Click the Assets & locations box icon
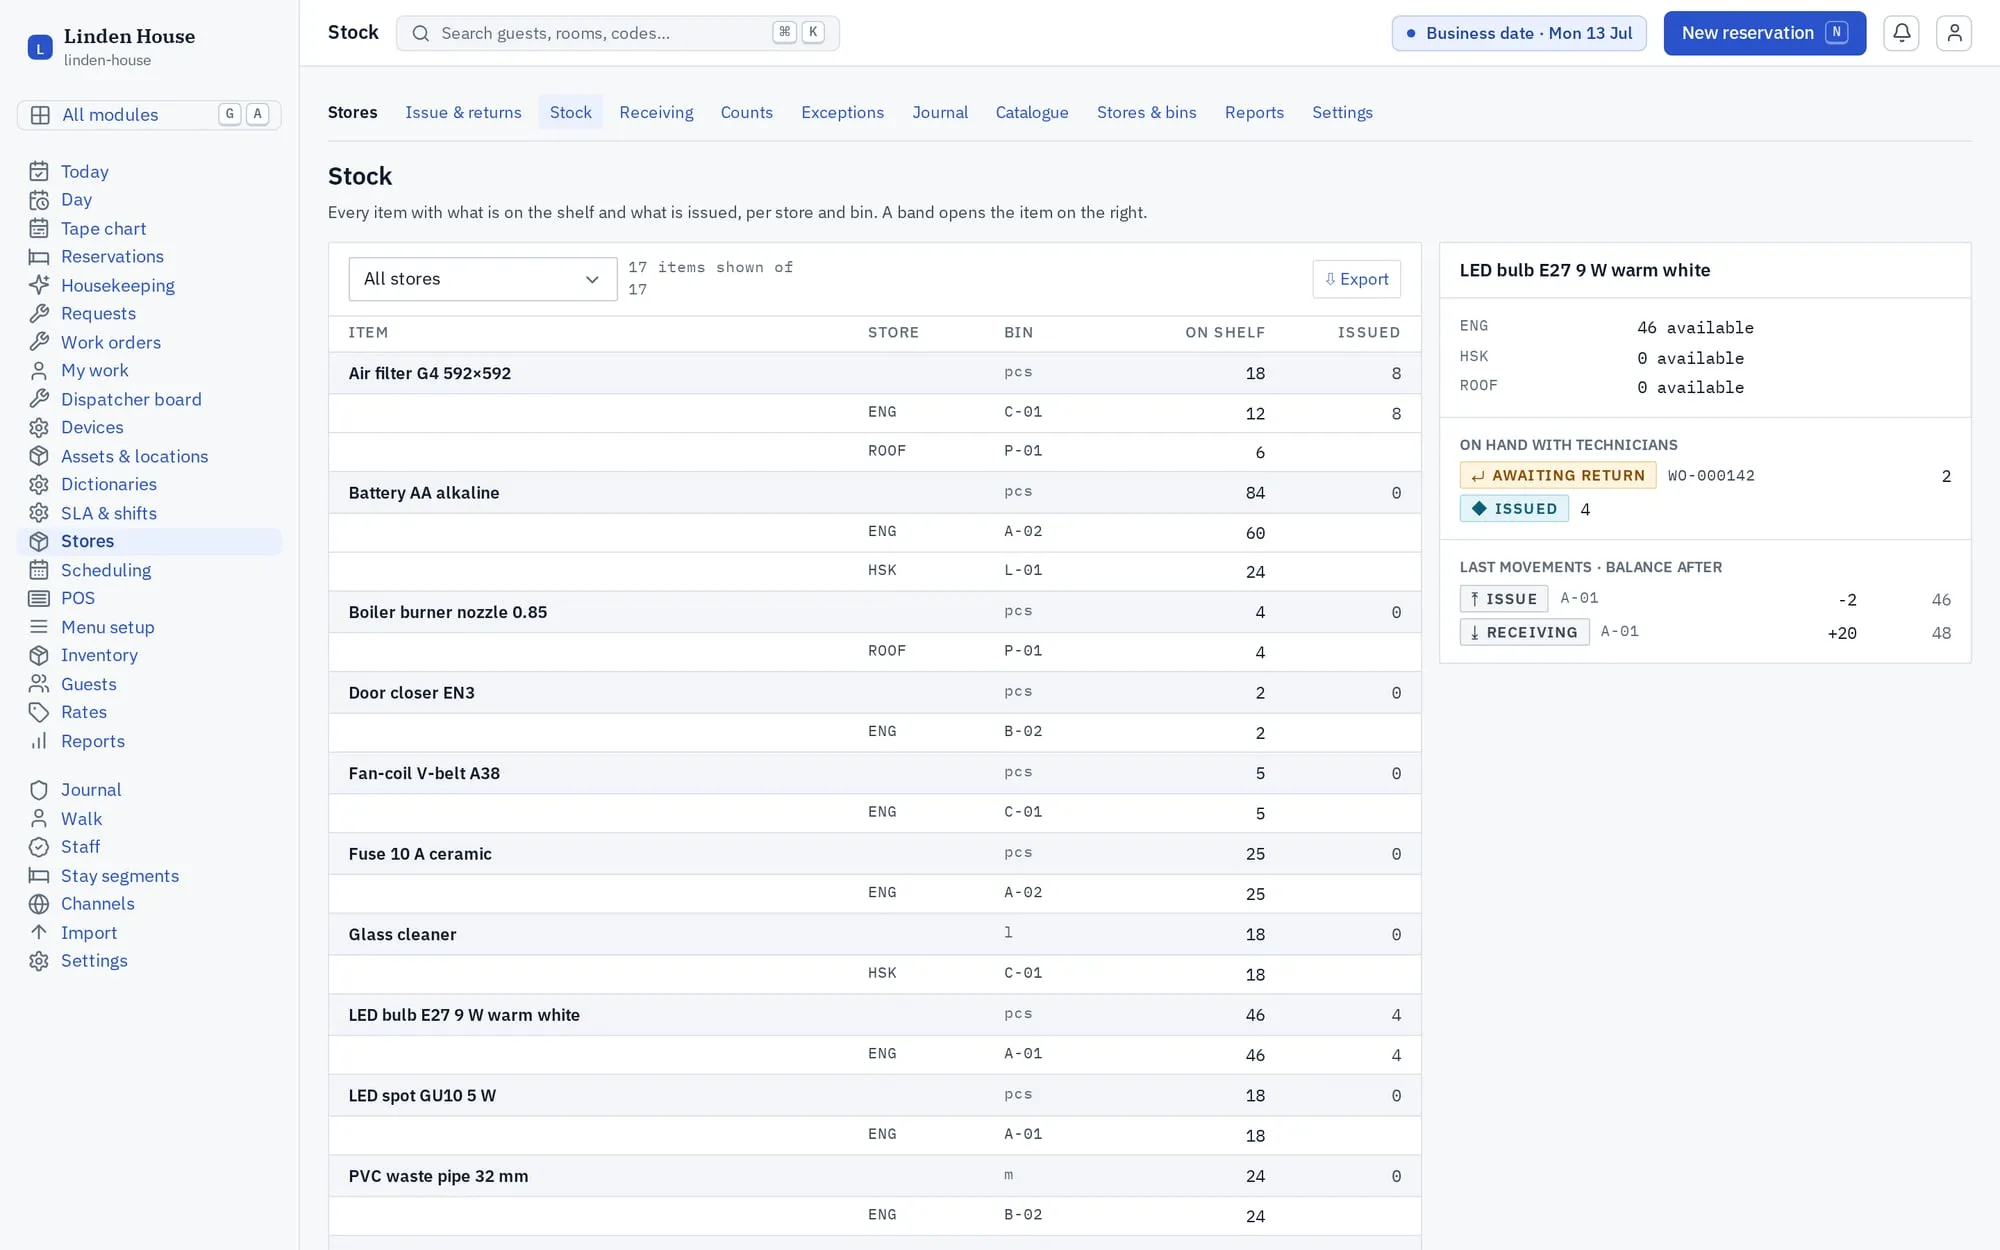2000x1250 pixels. point(39,457)
